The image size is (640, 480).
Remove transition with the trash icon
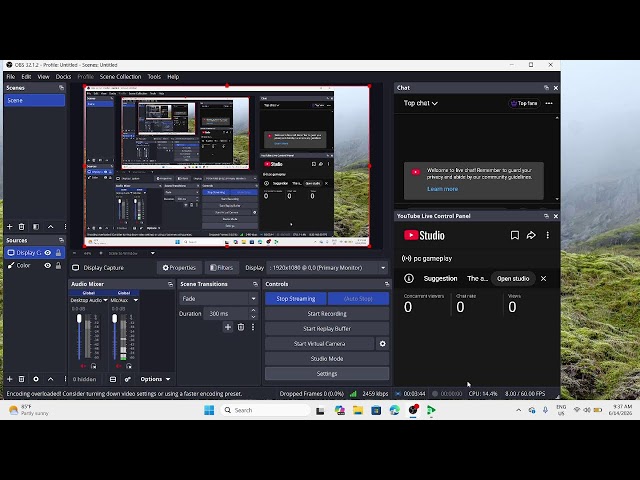[x=241, y=327]
